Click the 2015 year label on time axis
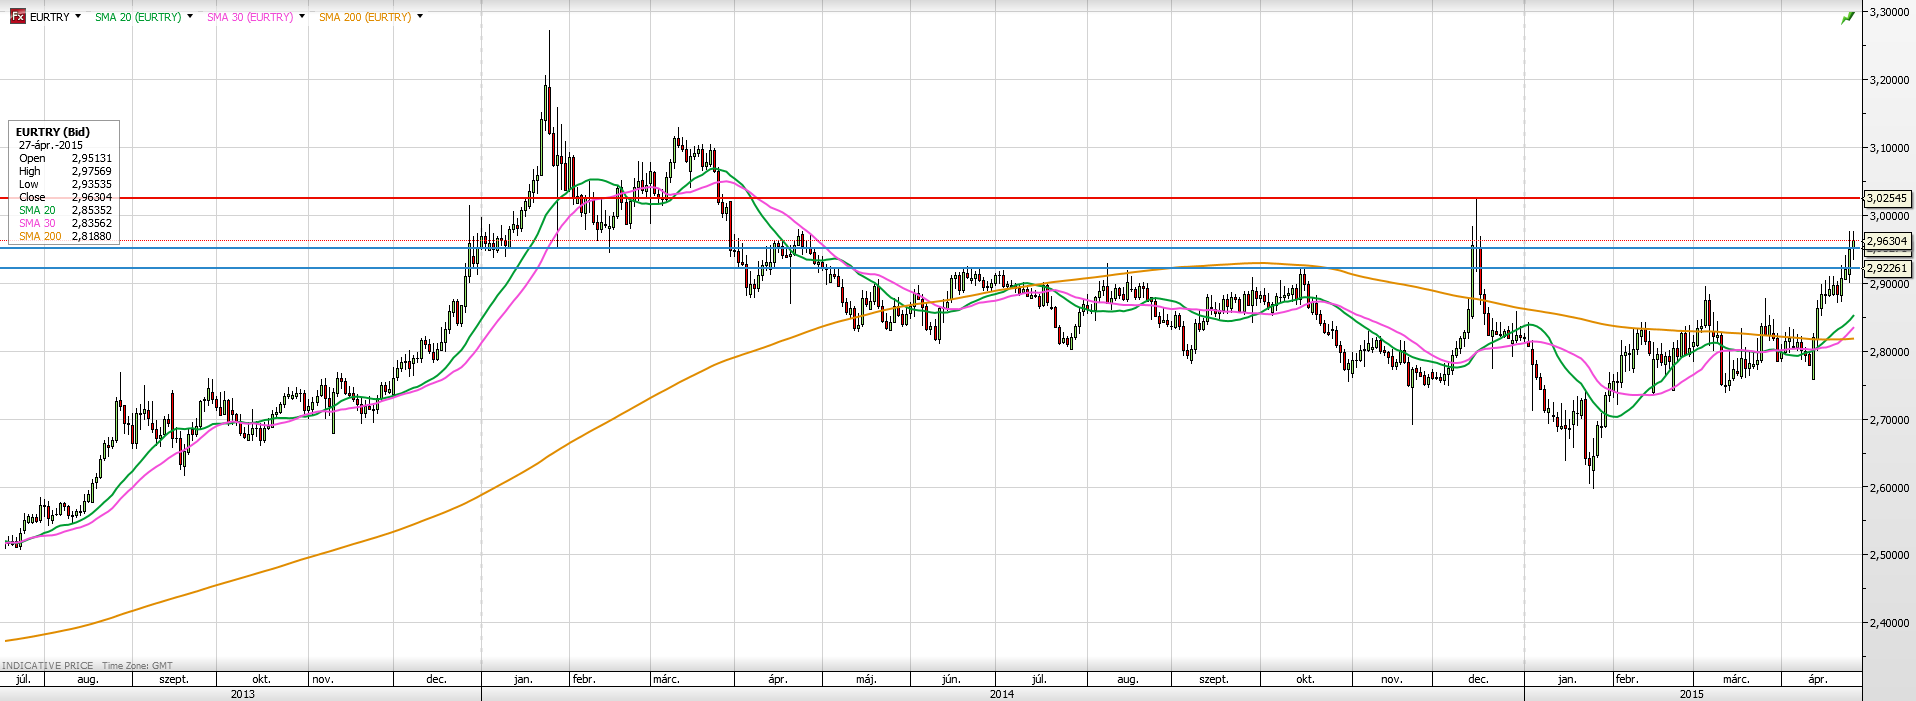1916x701 pixels. [x=1692, y=694]
